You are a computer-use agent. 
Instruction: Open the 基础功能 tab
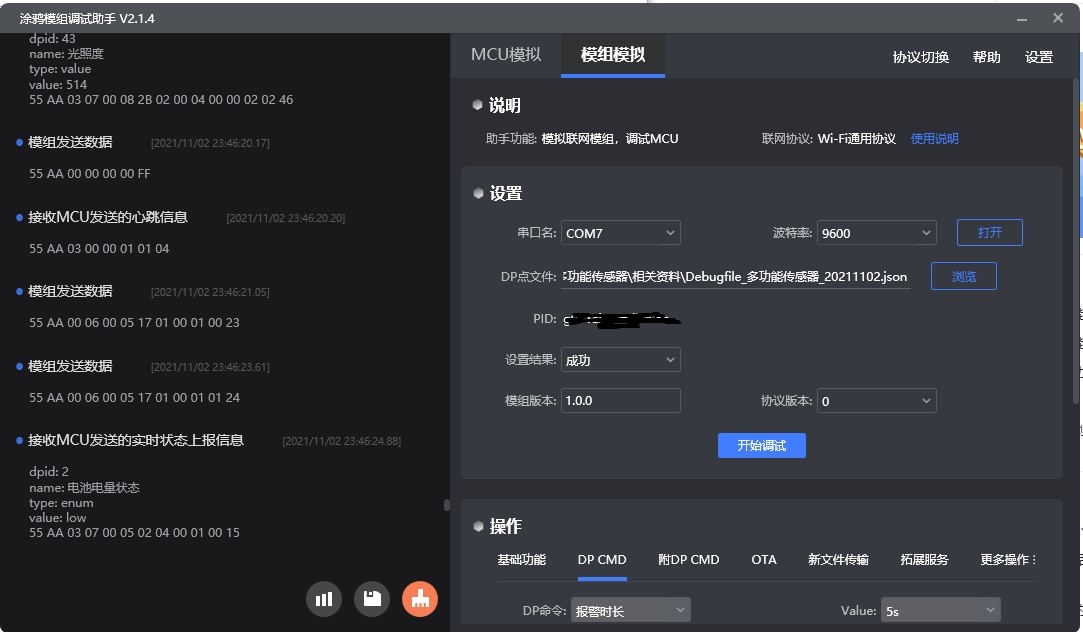coord(522,560)
